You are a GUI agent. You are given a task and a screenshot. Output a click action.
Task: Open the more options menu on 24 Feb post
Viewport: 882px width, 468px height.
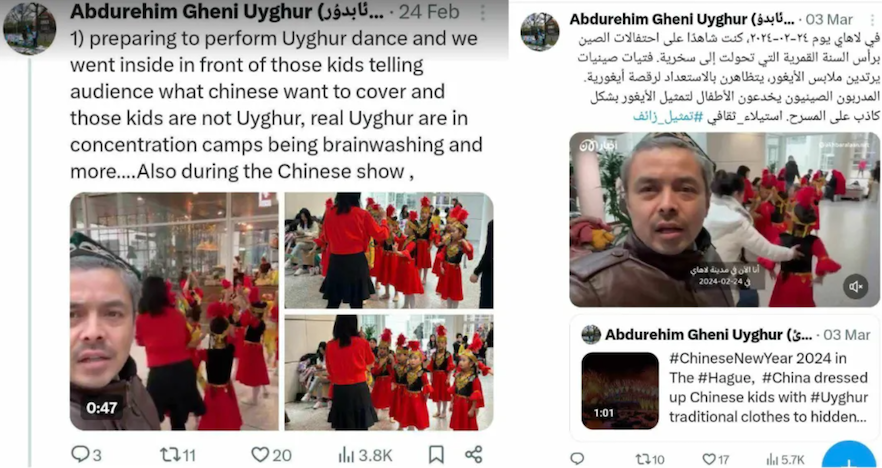[x=483, y=12]
